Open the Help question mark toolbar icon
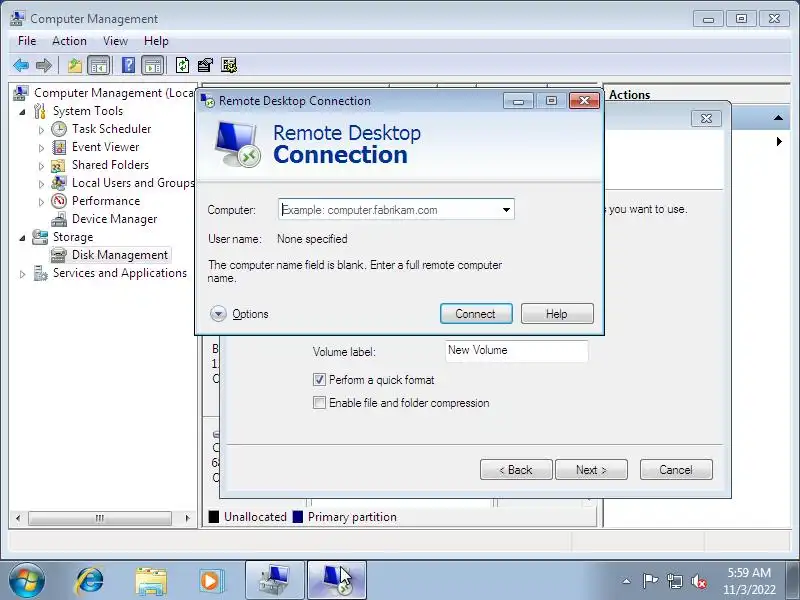The width and height of the screenshot is (800, 600). (x=129, y=65)
